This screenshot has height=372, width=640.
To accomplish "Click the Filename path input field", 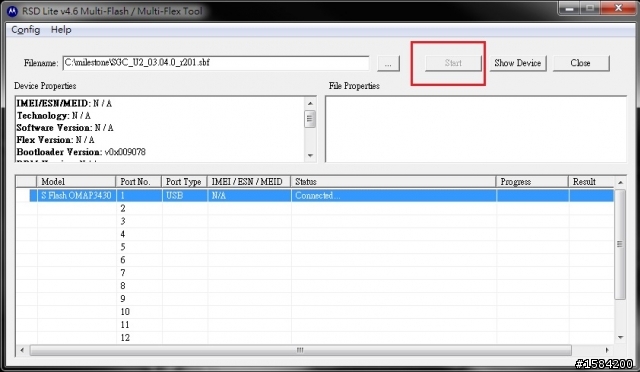I will pyautogui.click(x=216, y=63).
